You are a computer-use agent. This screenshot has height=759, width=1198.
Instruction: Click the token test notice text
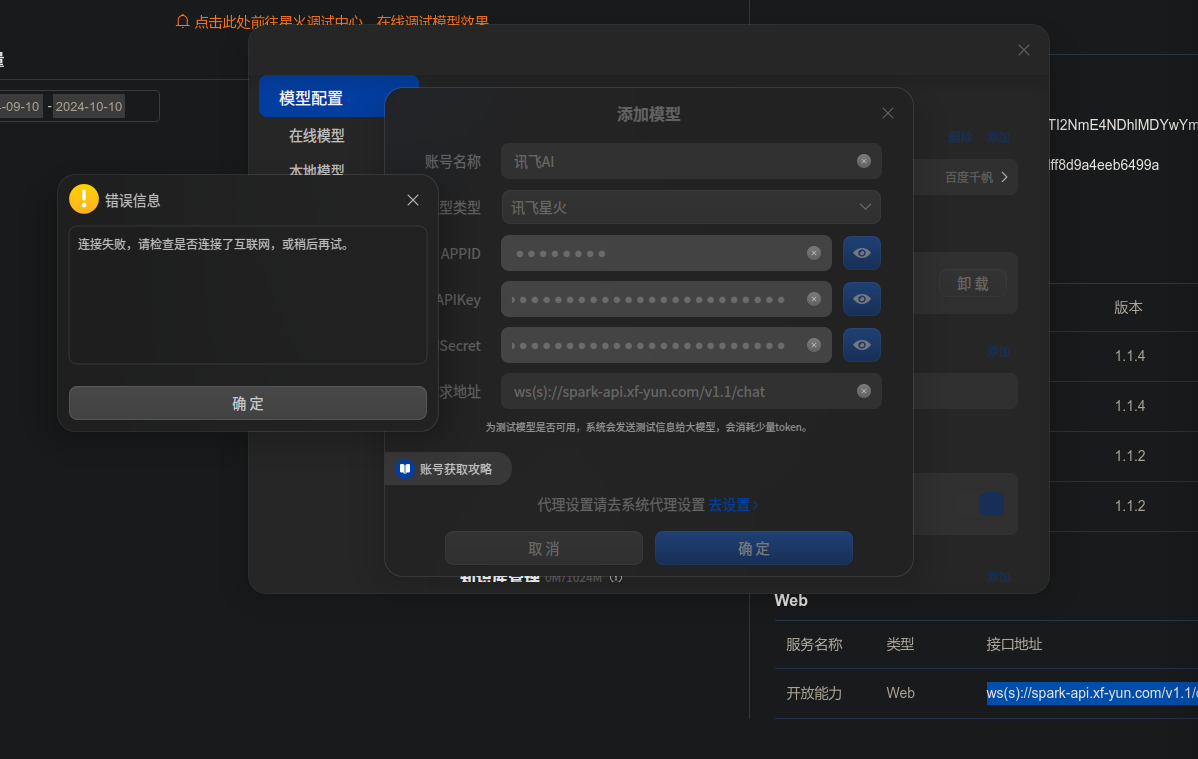point(648,427)
